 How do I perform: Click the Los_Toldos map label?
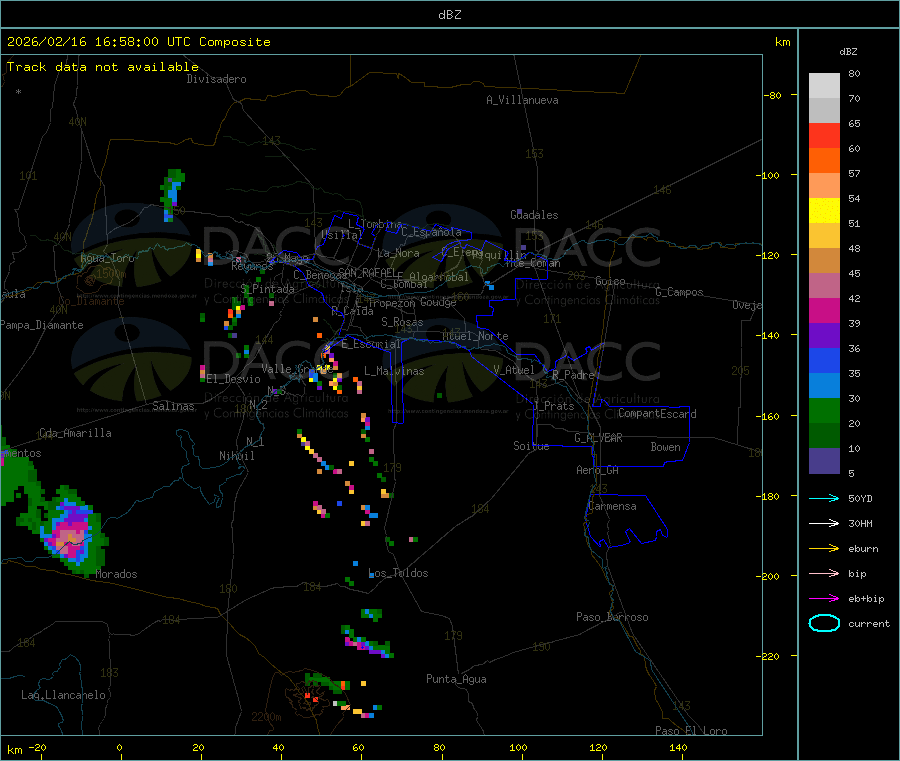pyautogui.click(x=398, y=573)
